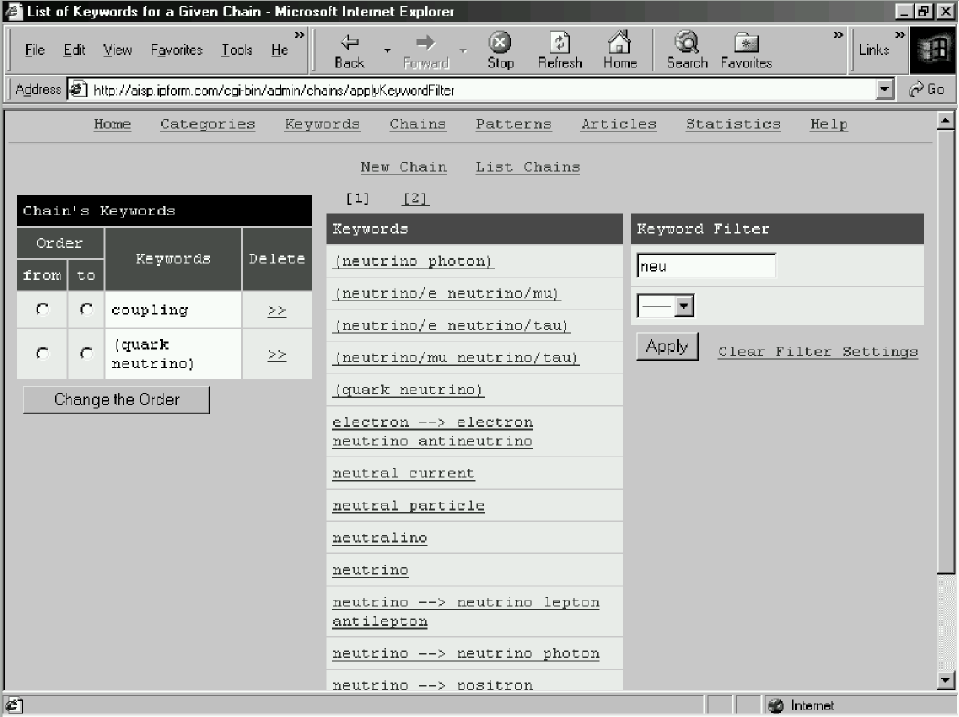Open the Help menu in menu bar
This screenshot has width=959, height=717.
point(280,50)
